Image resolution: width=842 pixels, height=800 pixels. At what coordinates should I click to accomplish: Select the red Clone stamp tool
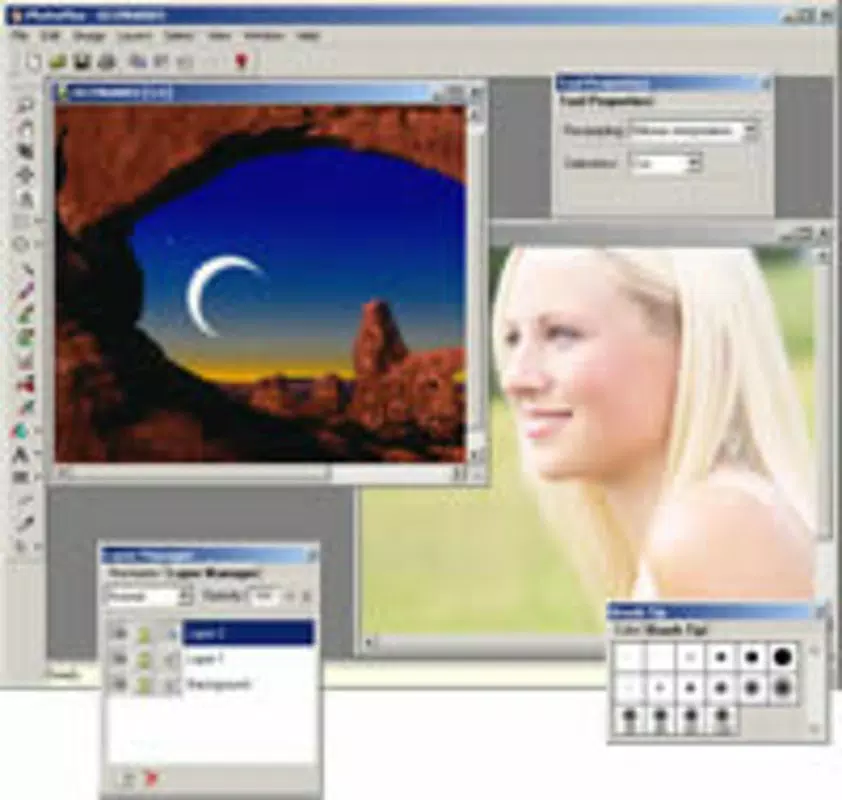[26, 384]
